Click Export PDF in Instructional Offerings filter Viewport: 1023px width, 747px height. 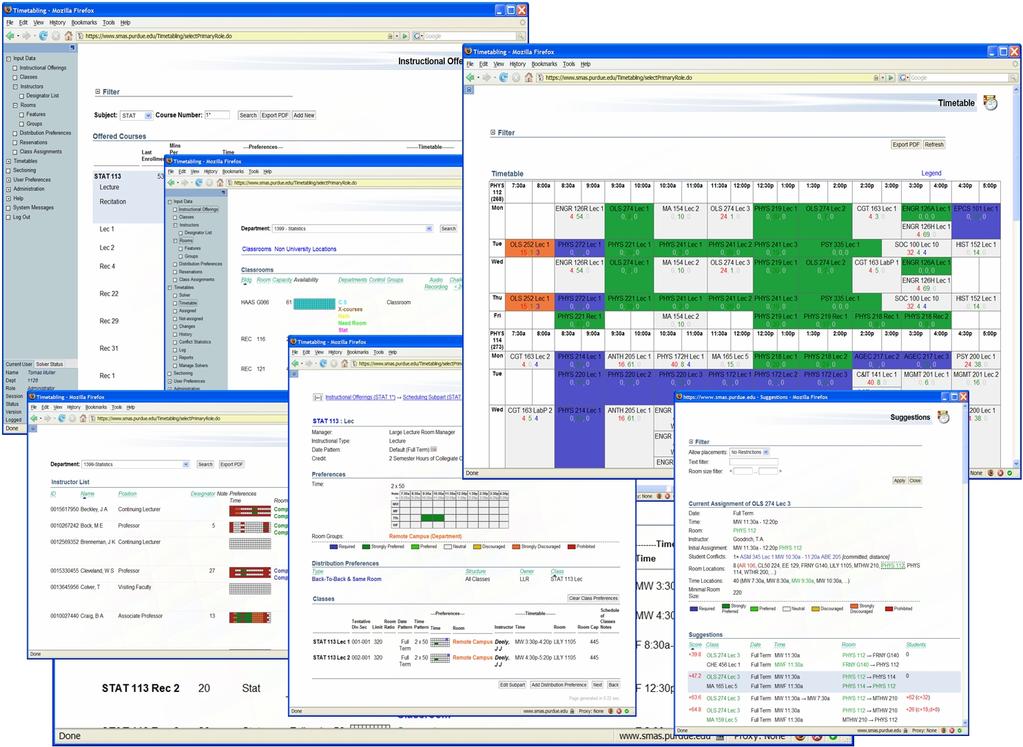coord(275,115)
